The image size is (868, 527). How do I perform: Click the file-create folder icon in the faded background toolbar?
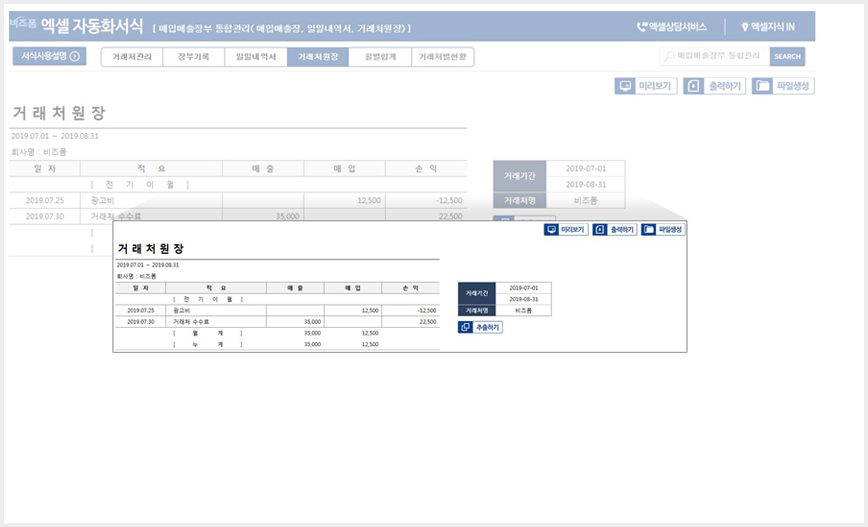click(762, 86)
